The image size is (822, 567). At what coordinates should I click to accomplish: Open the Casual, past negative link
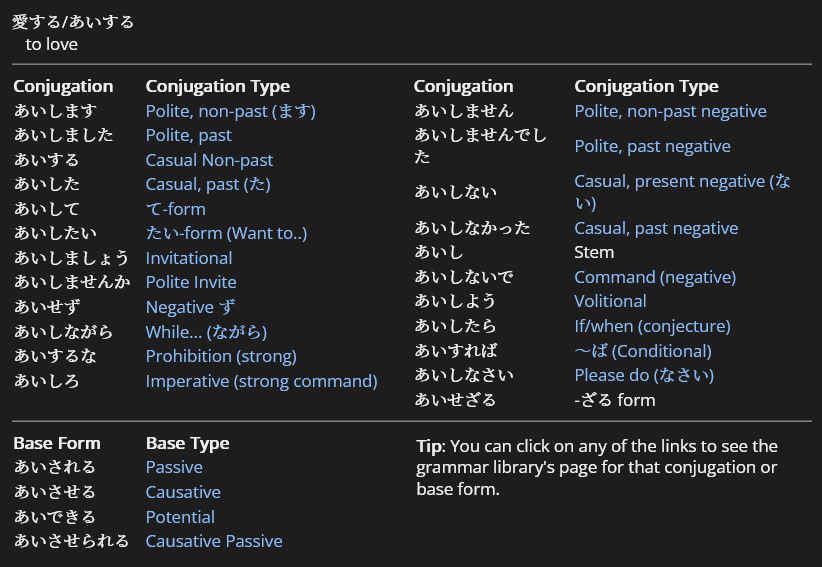coord(656,228)
